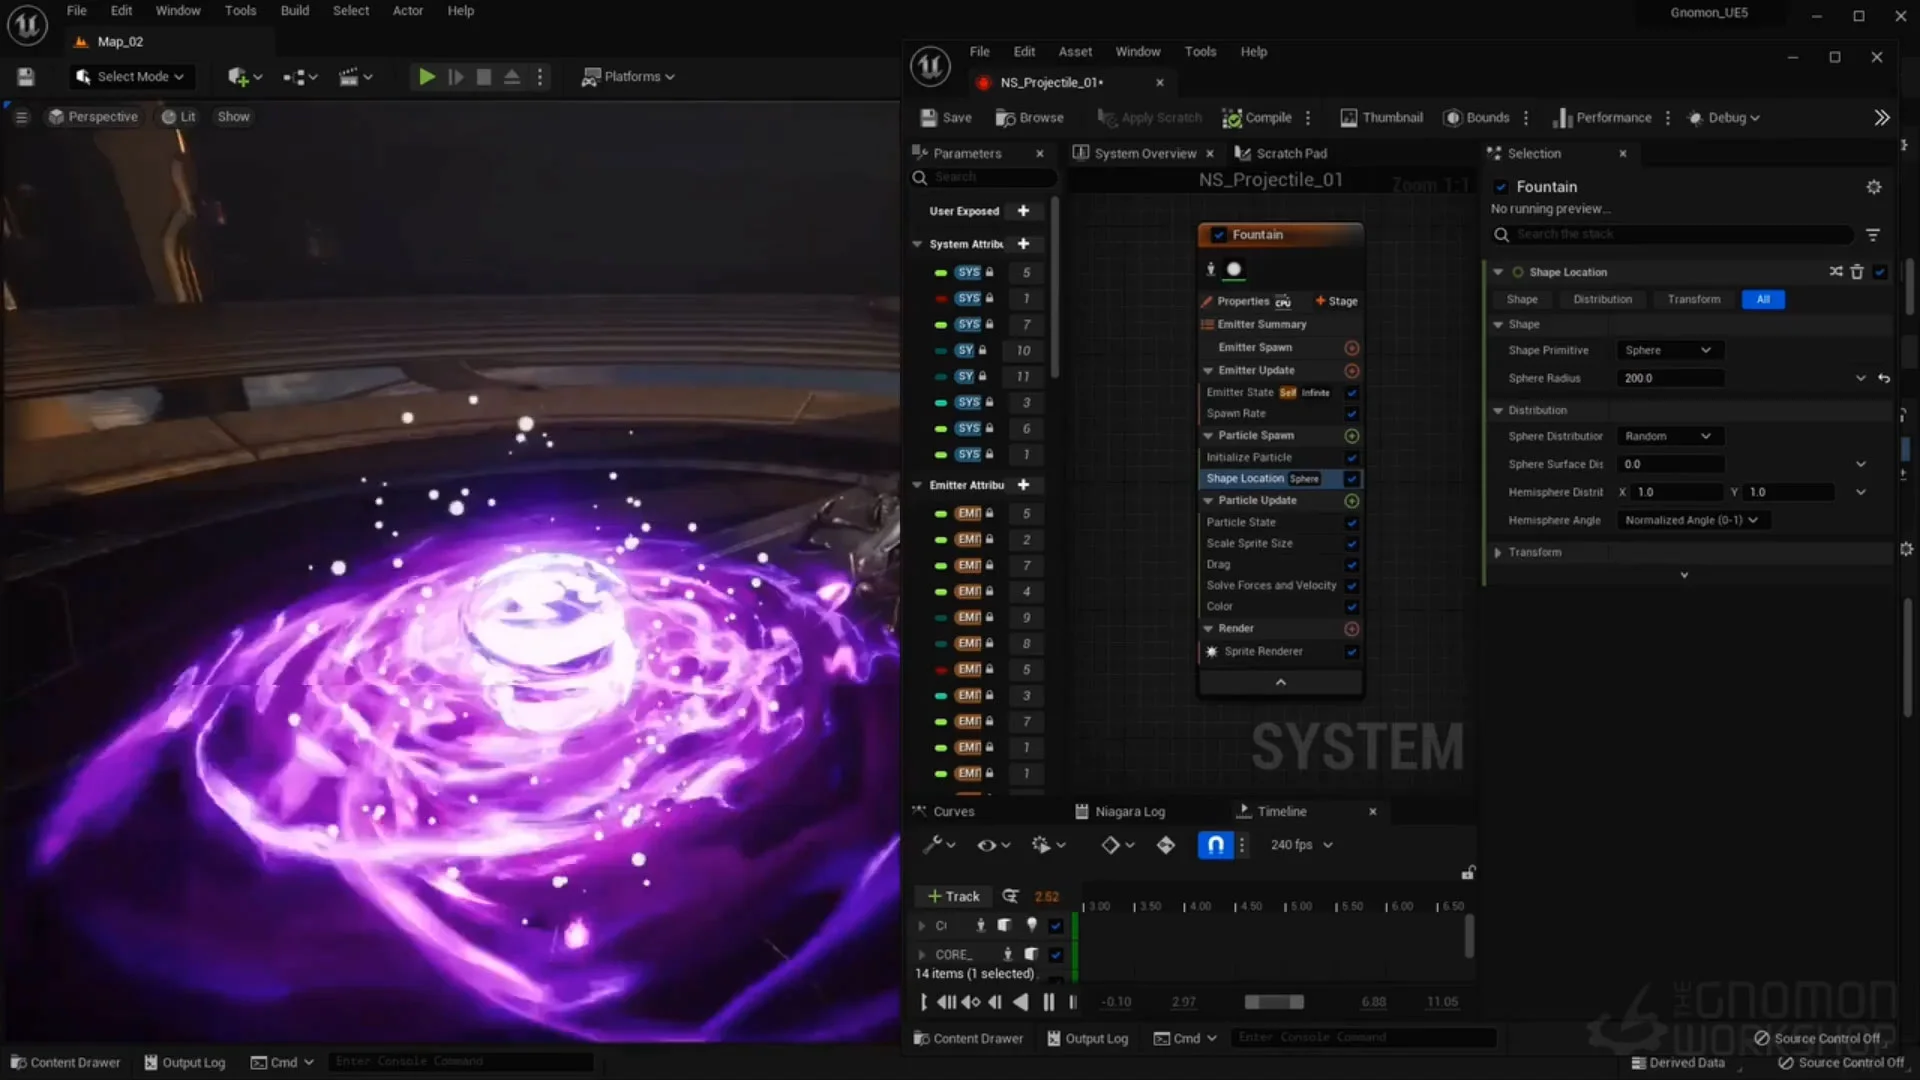Open the Add content quick menu icon
The image size is (1920, 1080).
click(244, 77)
